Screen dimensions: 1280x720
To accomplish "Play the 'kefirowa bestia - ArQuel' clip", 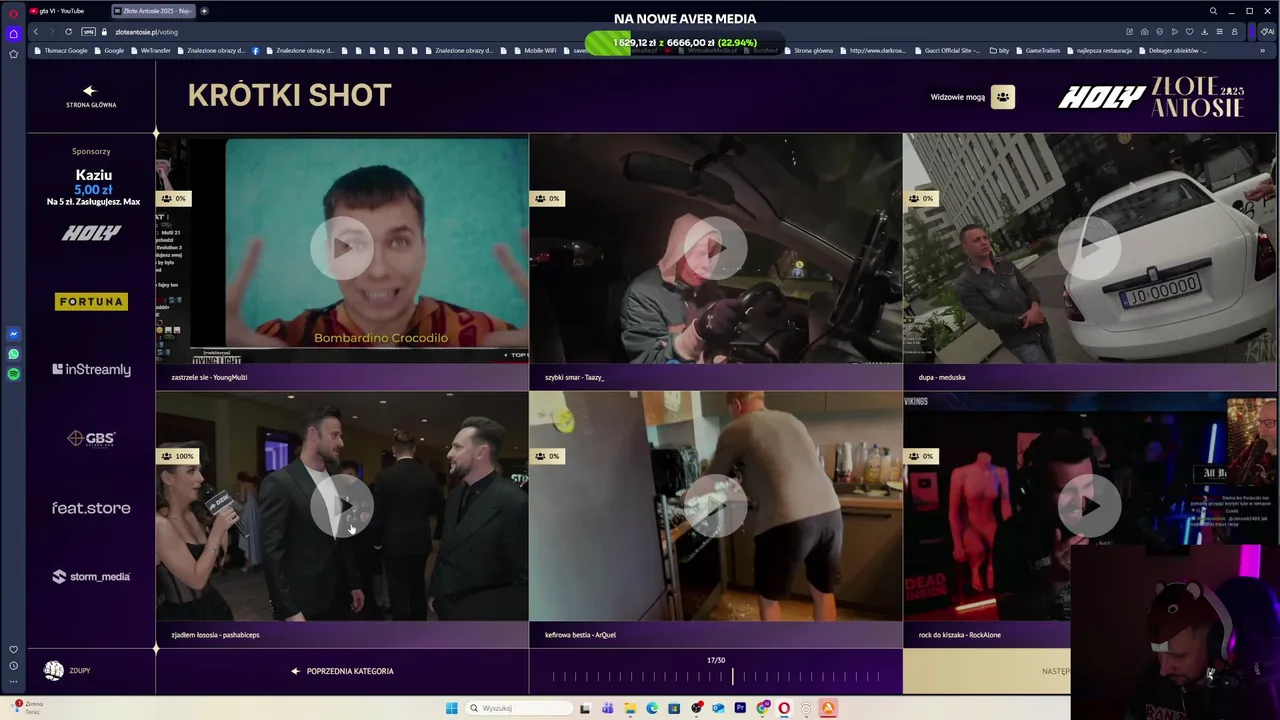I will (715, 505).
